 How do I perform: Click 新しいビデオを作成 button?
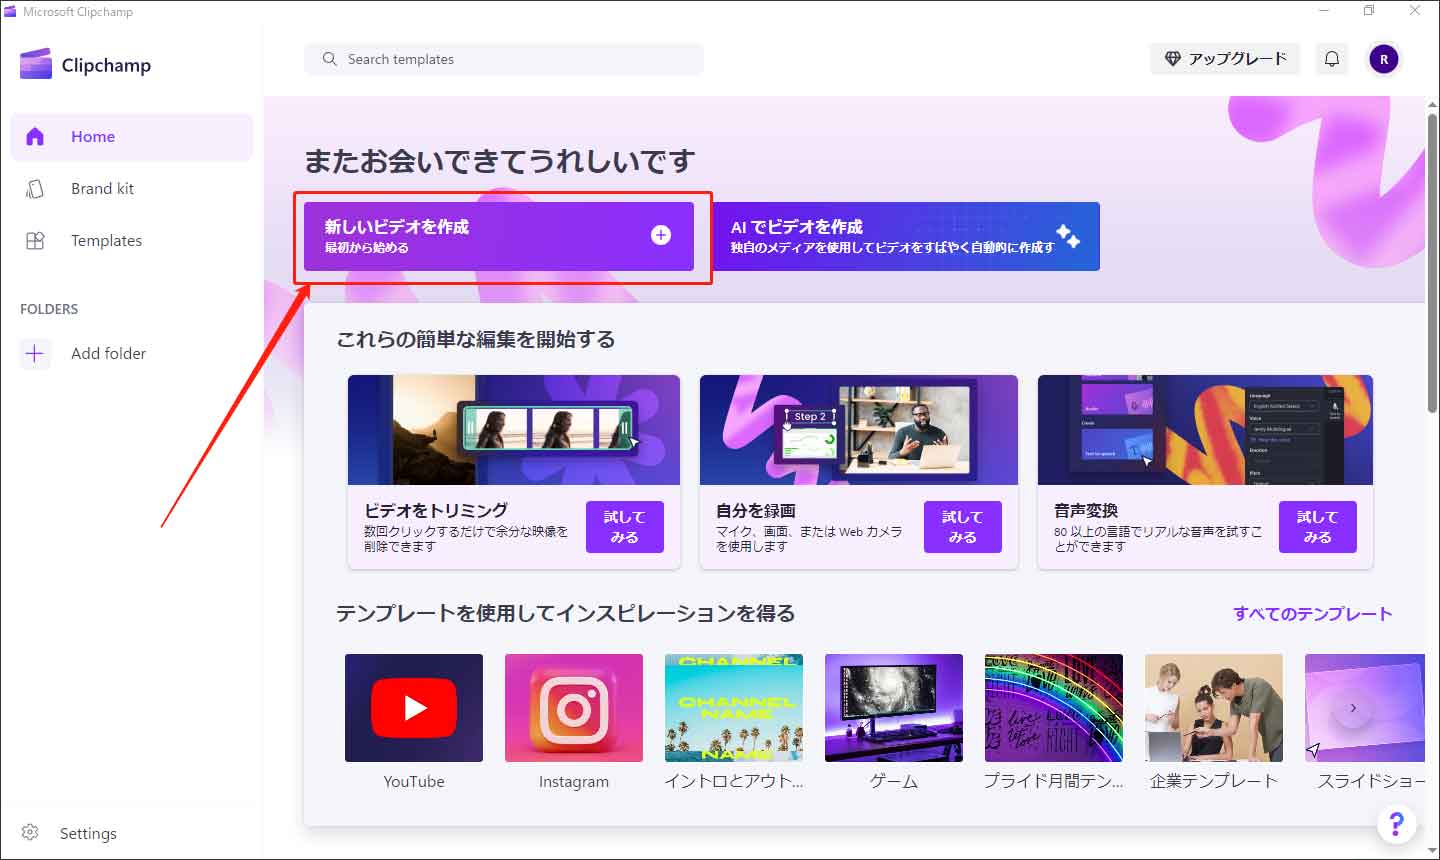point(499,236)
